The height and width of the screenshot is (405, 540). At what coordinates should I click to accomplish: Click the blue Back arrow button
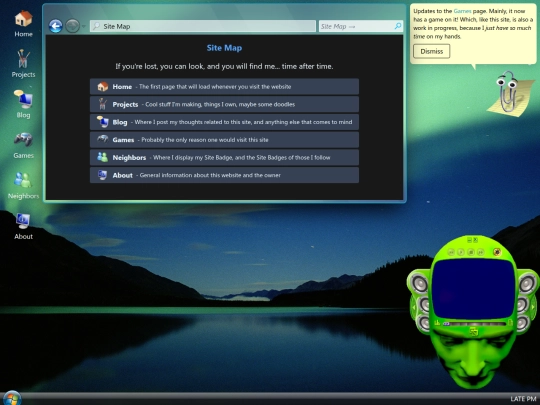55,26
